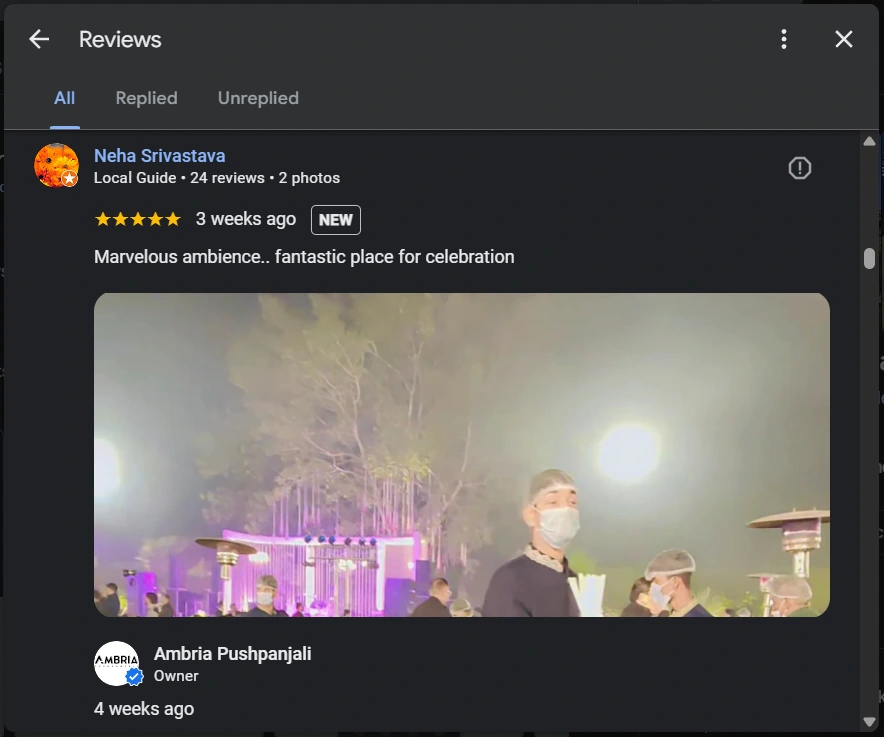Show the Unreplied reviews tab
The width and height of the screenshot is (884, 737).
point(258,98)
